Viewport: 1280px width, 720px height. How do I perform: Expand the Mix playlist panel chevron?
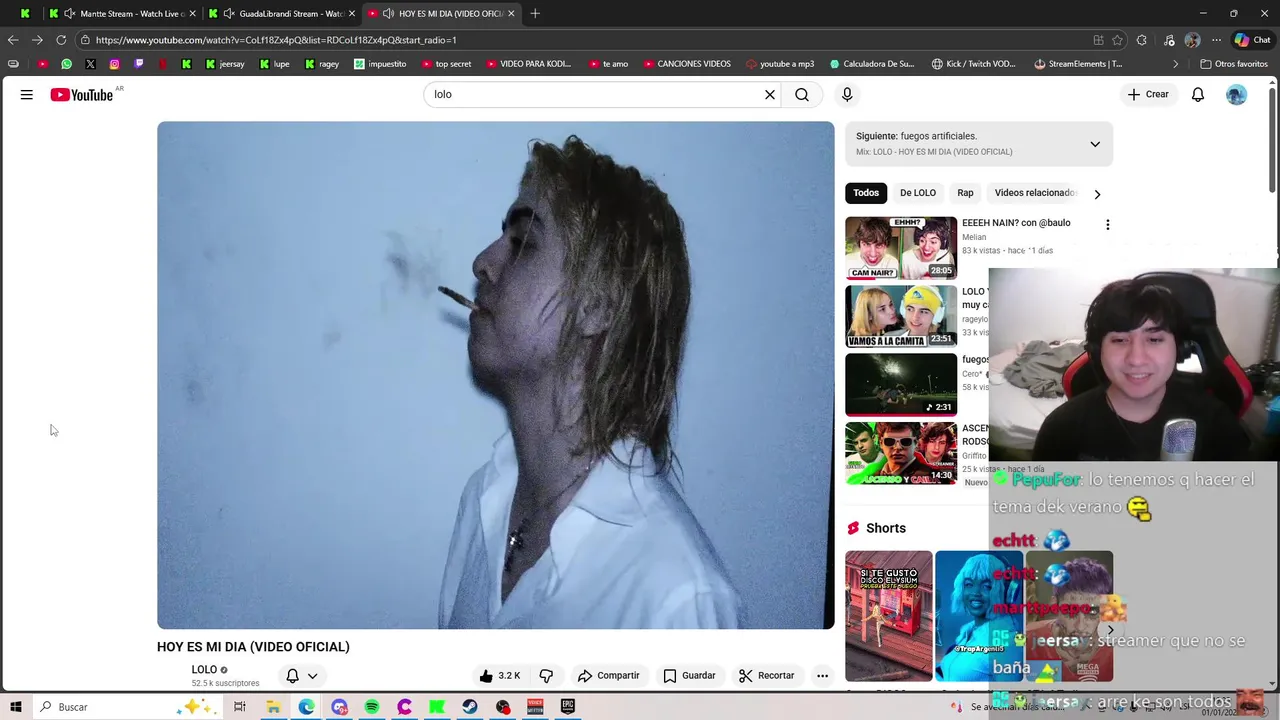pyautogui.click(x=1095, y=144)
